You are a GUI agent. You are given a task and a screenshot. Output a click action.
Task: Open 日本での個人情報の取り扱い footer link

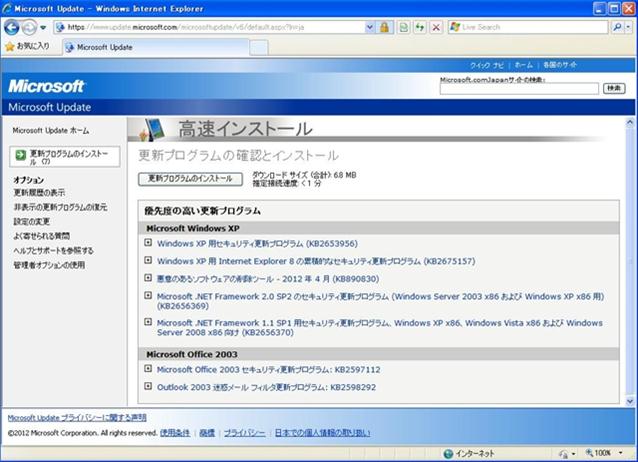322,433
